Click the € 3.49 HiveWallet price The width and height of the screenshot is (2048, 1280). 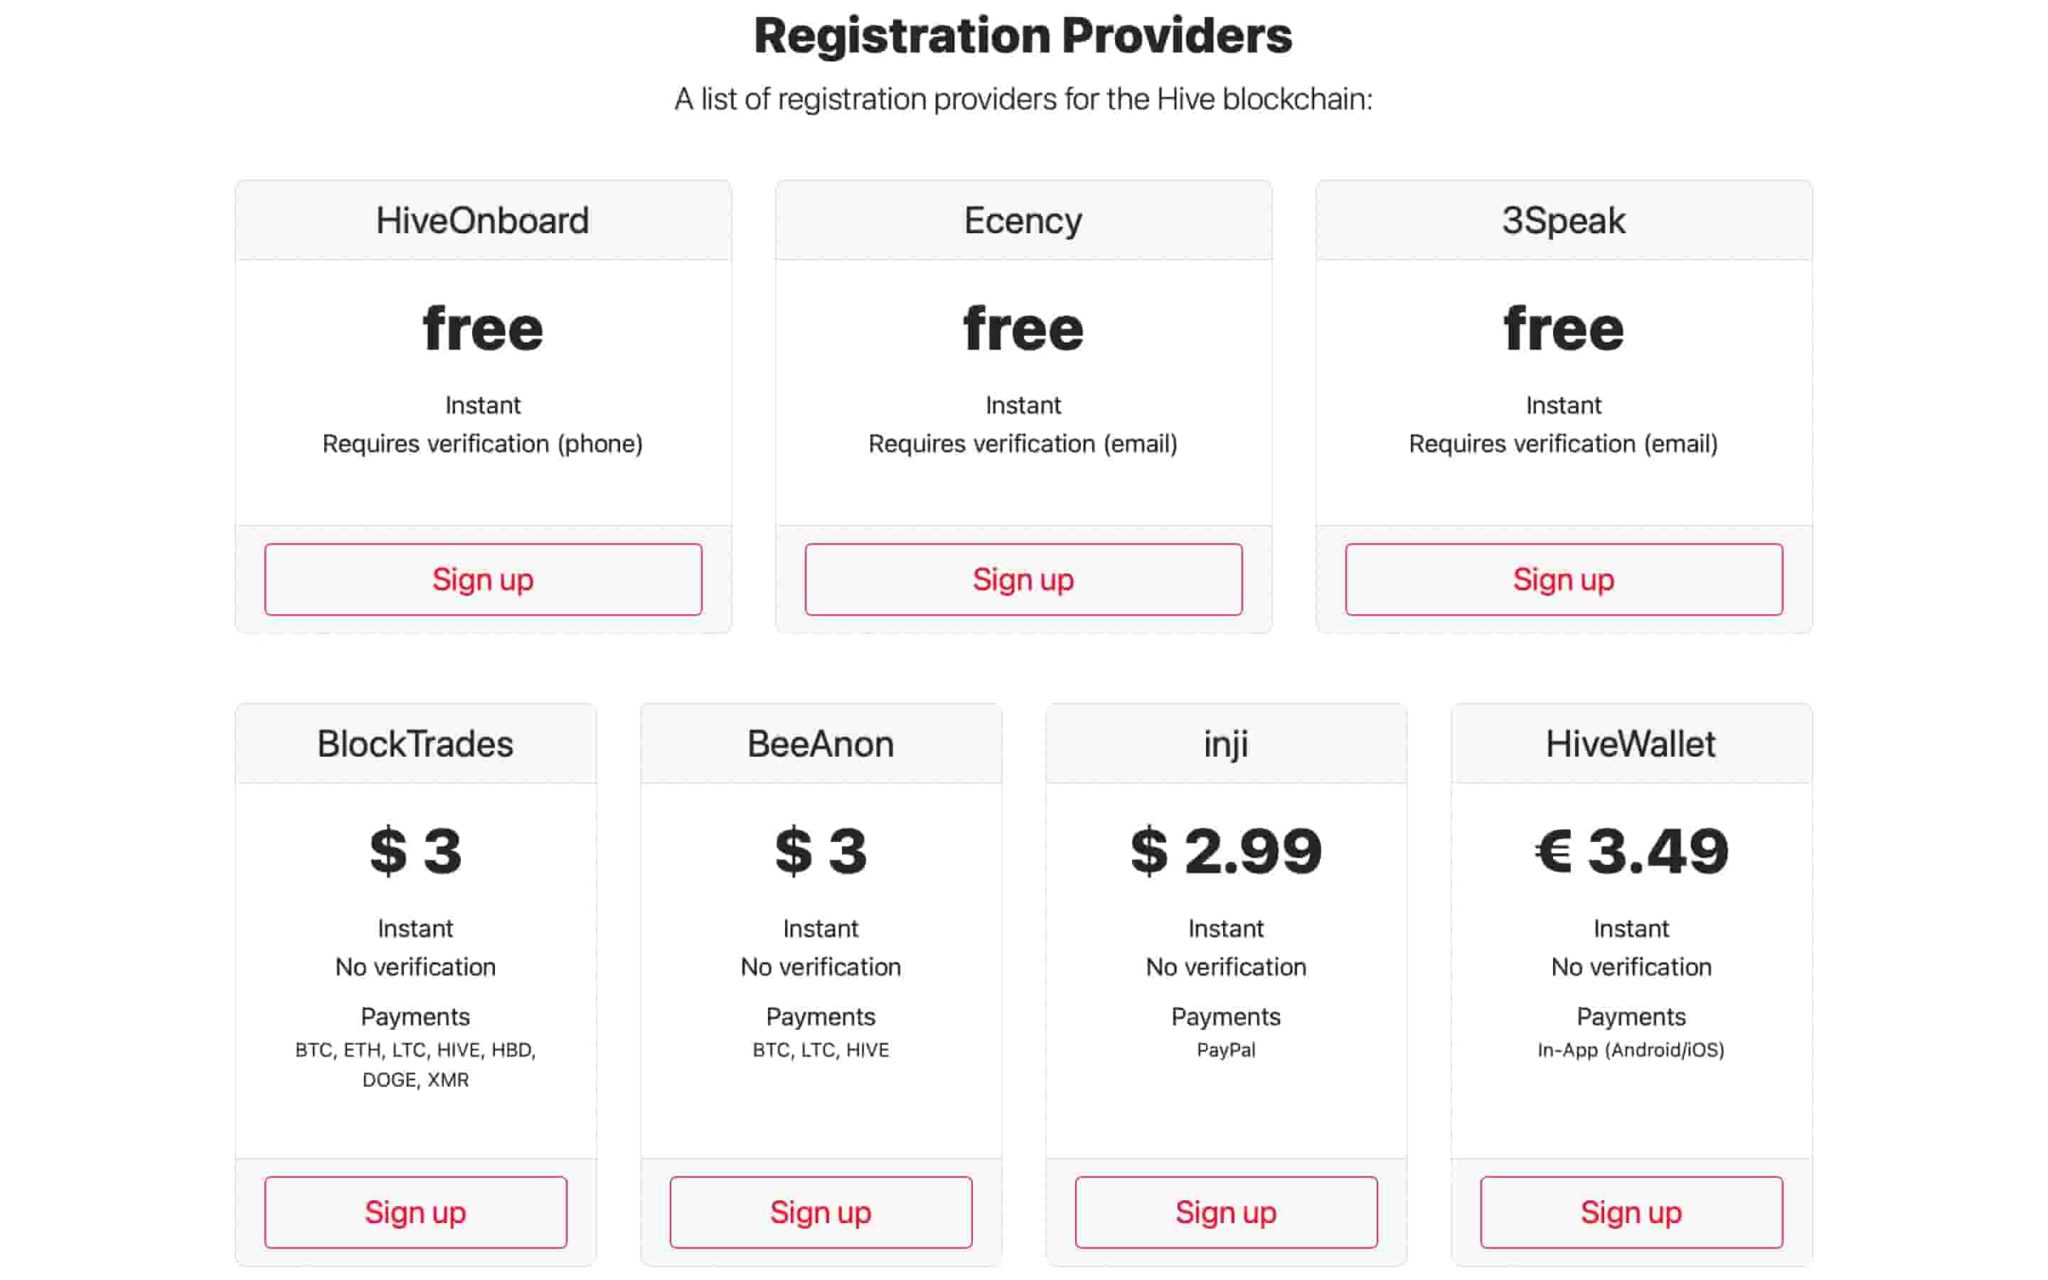[x=1631, y=851]
